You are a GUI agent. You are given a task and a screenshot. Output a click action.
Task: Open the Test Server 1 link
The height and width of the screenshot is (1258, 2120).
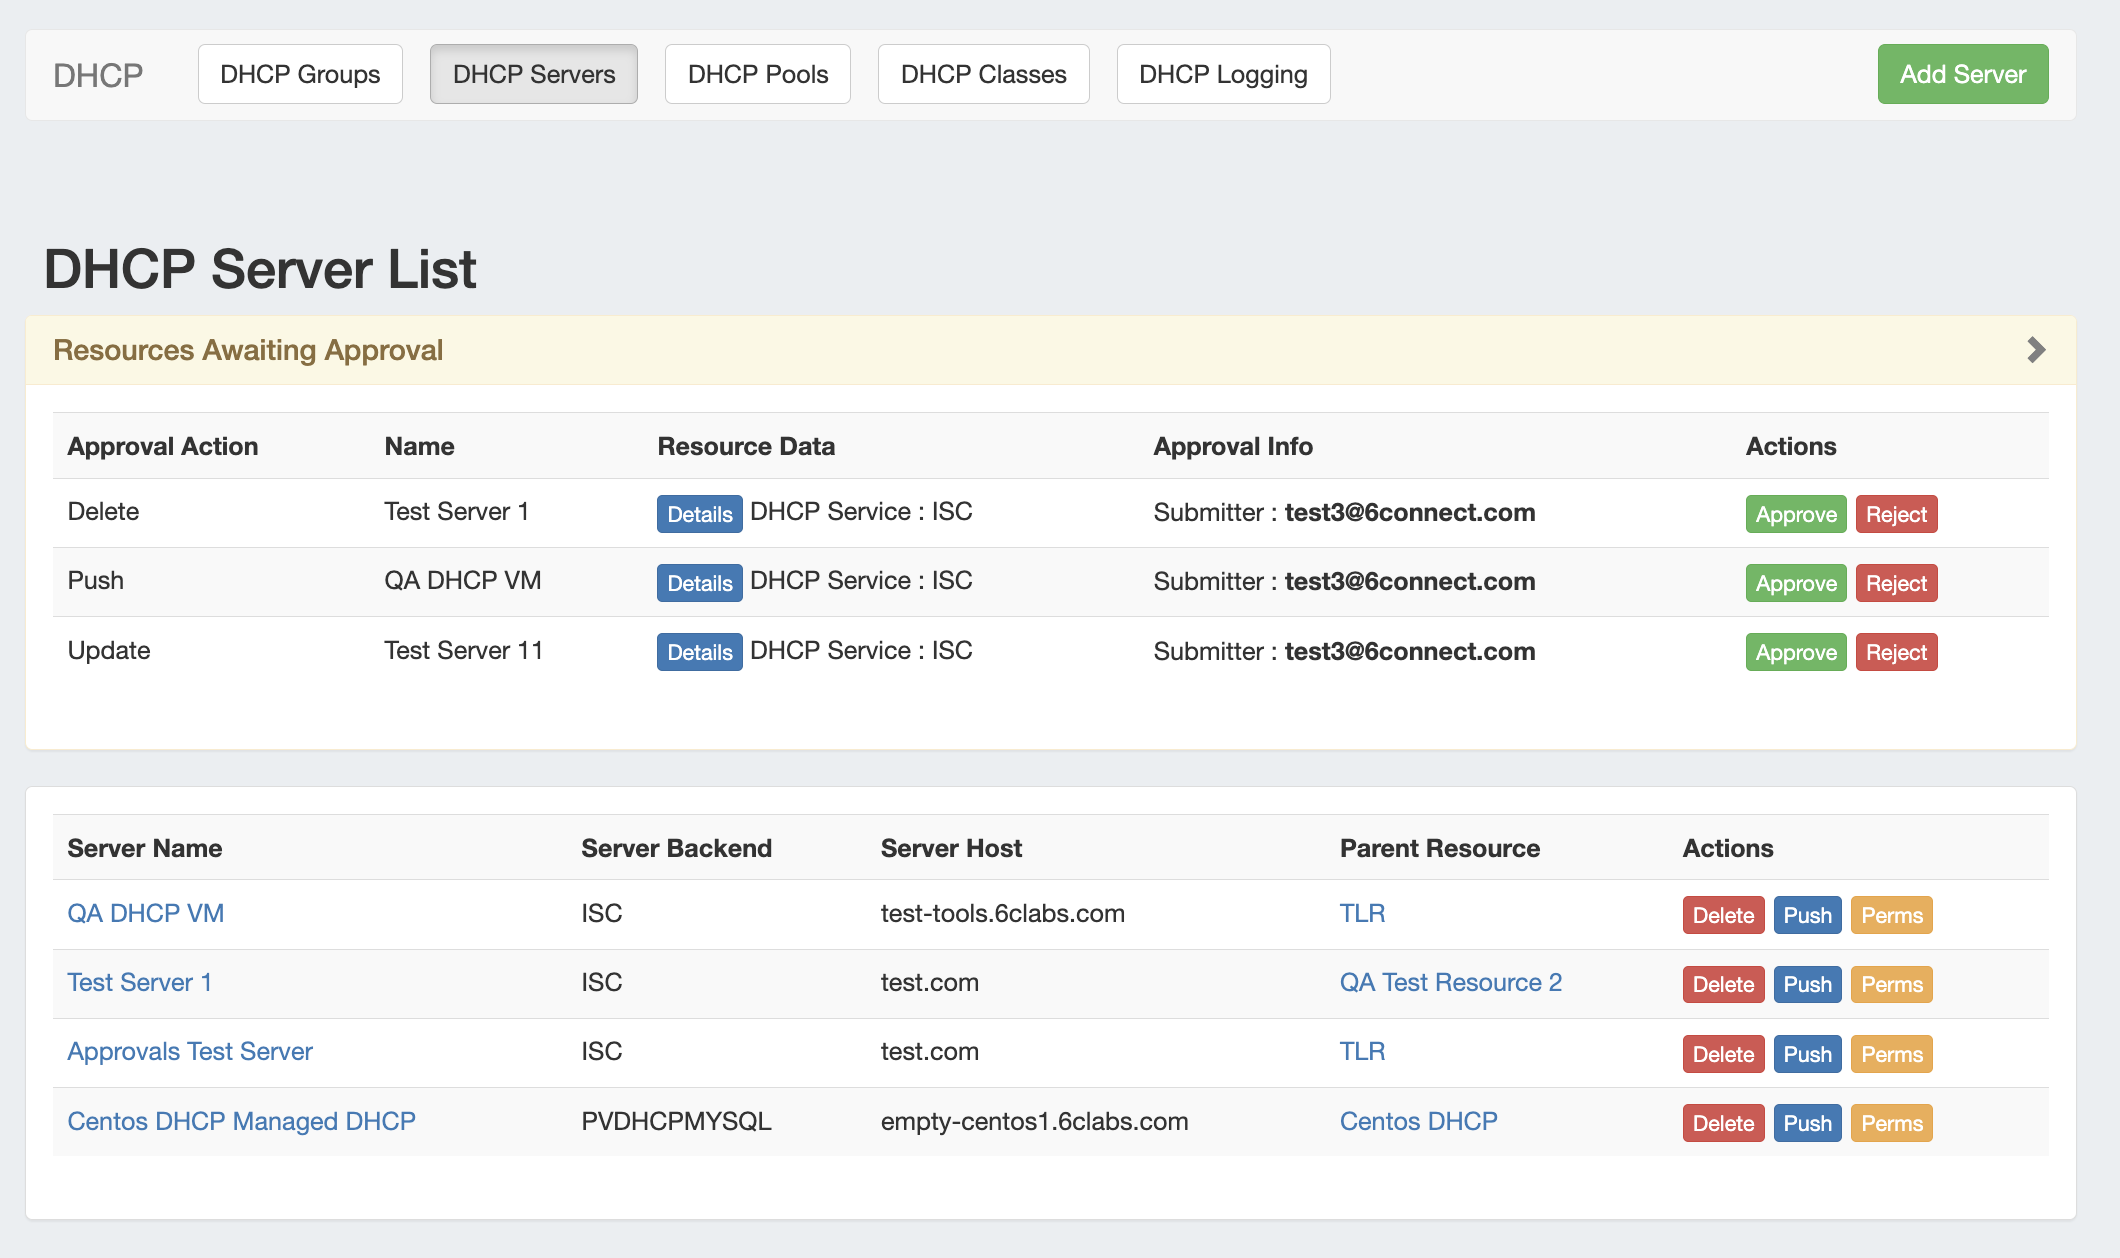point(139,982)
